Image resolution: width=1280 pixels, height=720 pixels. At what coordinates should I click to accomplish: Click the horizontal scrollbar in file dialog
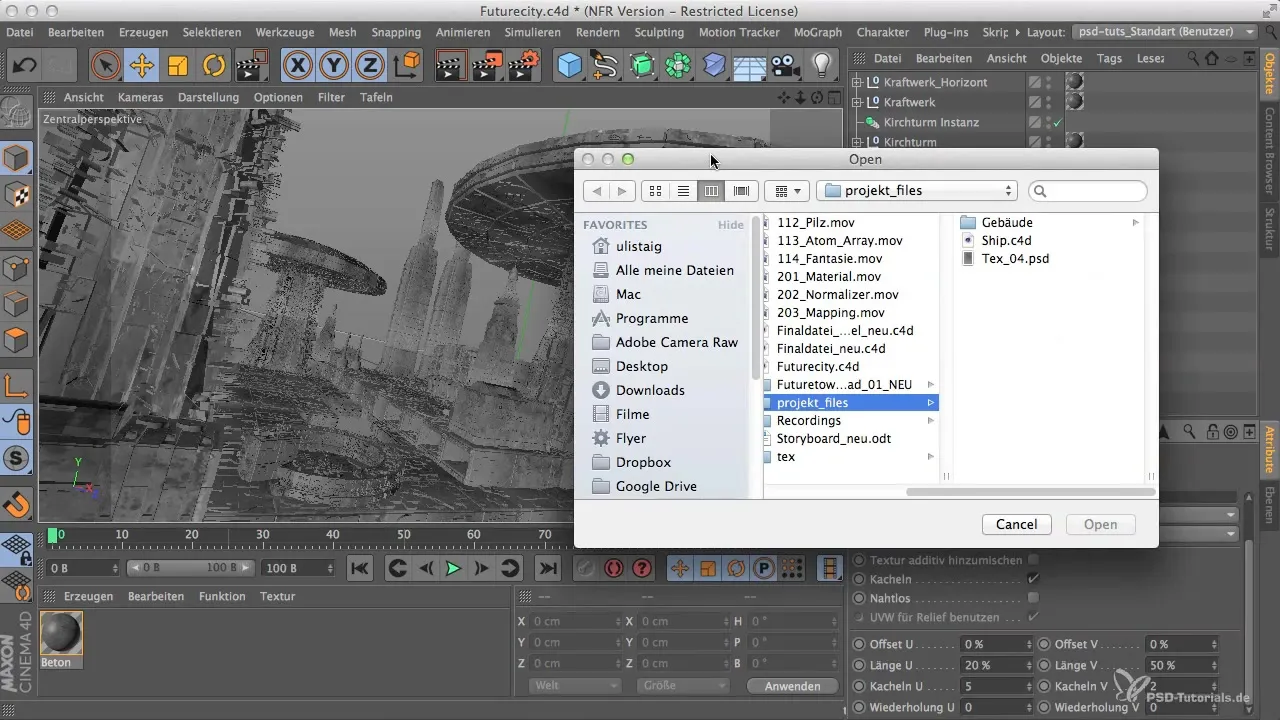(1030, 492)
